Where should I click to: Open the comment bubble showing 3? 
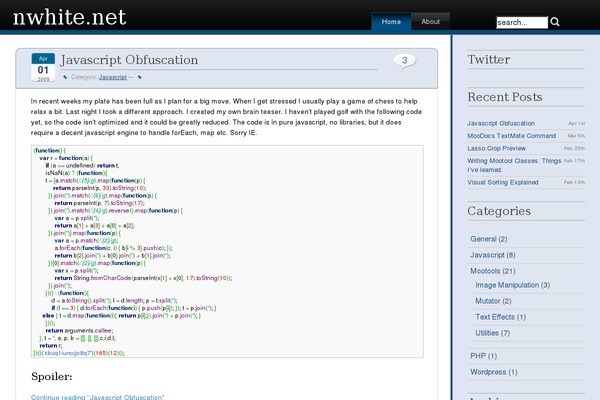404,60
